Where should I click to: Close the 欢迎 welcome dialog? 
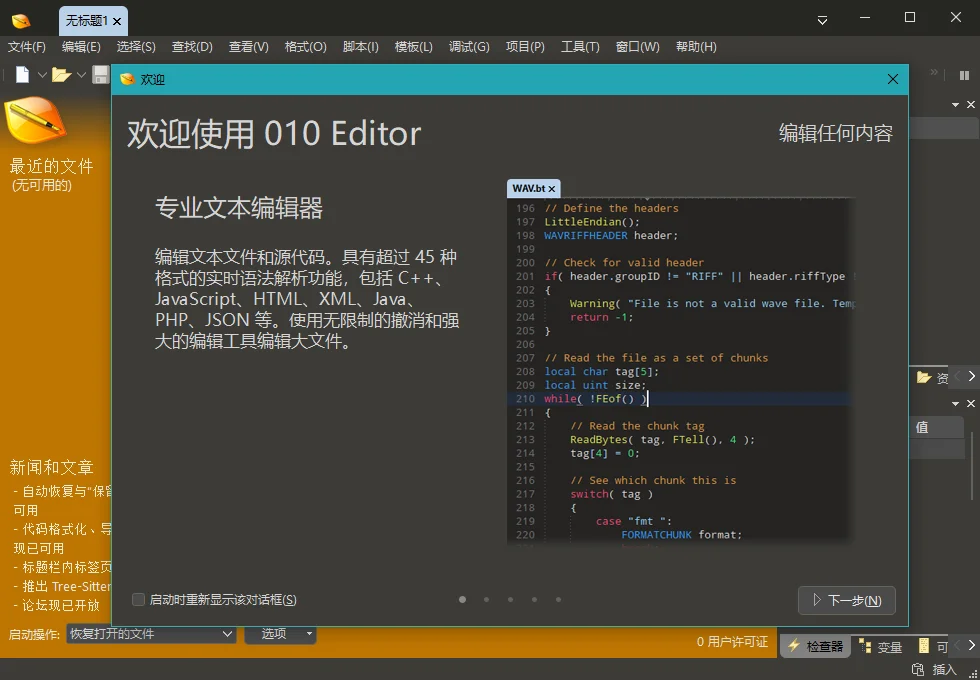point(892,79)
